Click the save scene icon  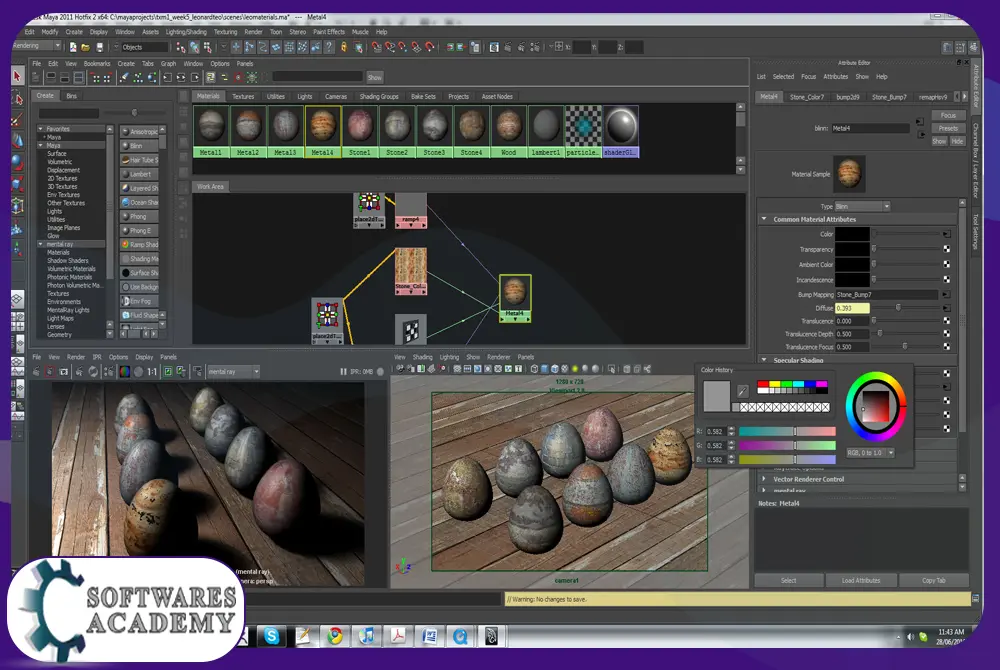coord(99,47)
